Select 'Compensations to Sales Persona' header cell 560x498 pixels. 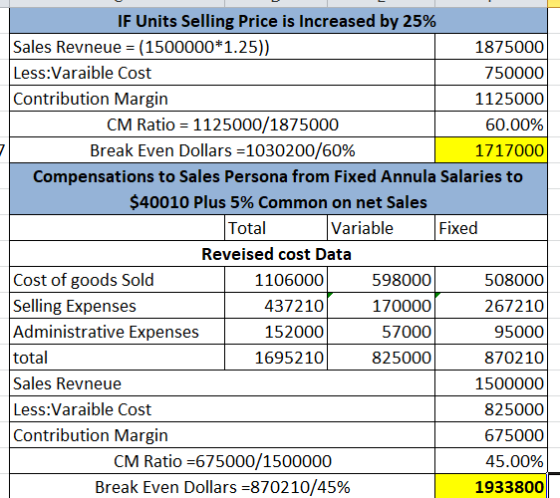pyautogui.click(x=278, y=189)
